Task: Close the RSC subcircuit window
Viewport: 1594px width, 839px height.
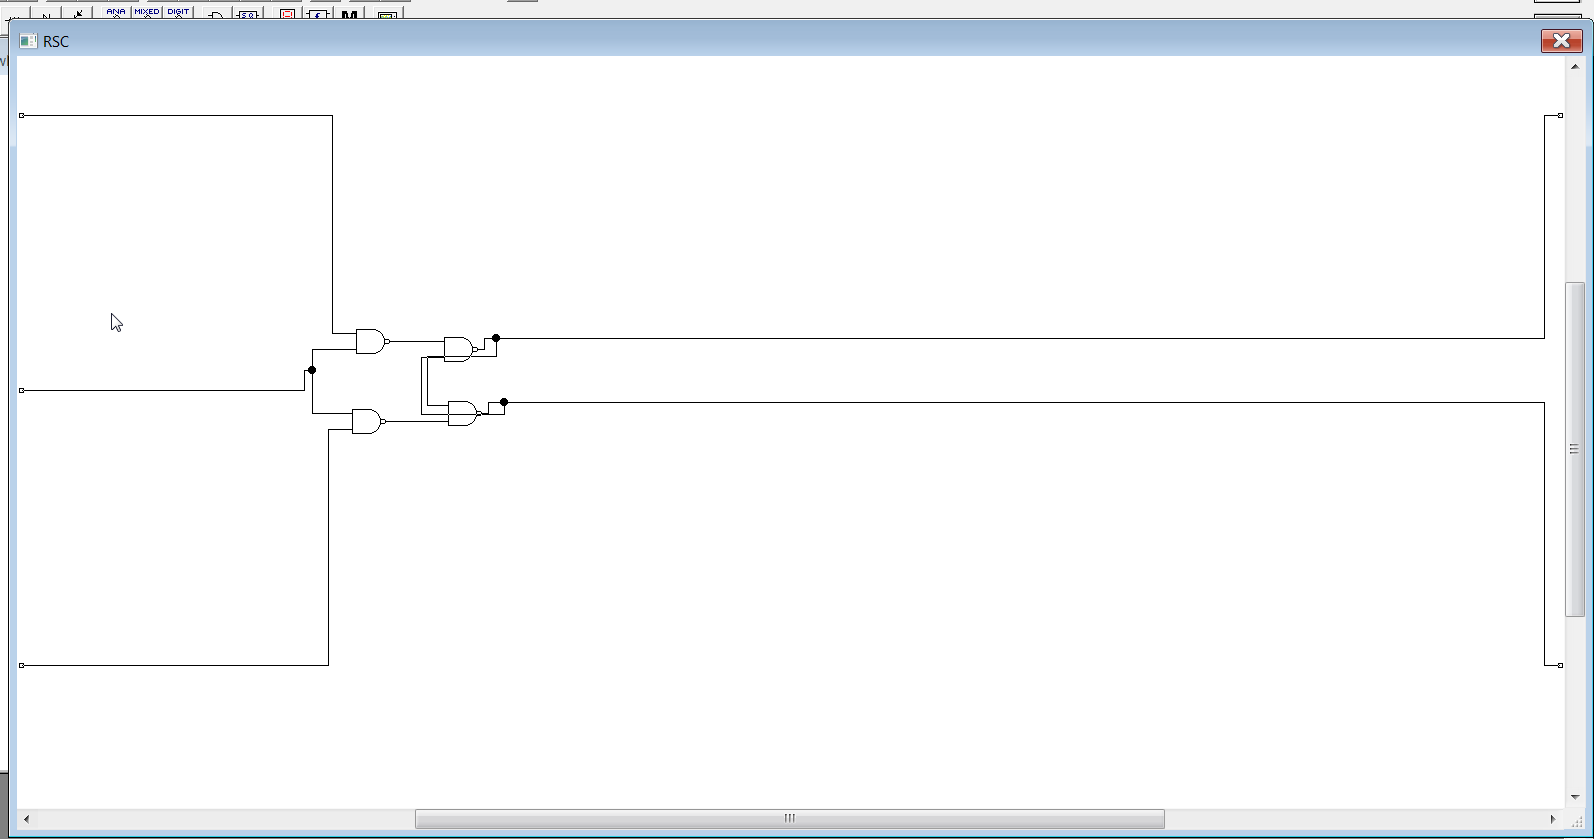Action: click(1561, 41)
